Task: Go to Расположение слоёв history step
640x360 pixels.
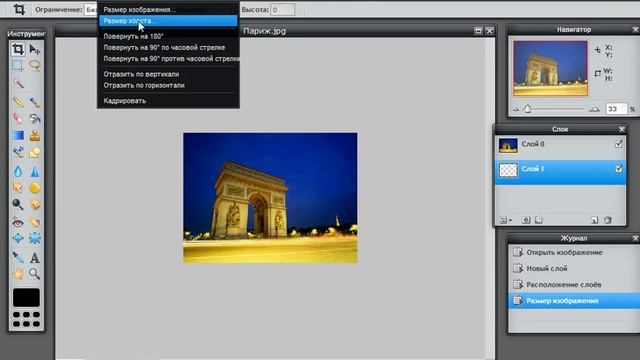Action: pyautogui.click(x=574, y=284)
